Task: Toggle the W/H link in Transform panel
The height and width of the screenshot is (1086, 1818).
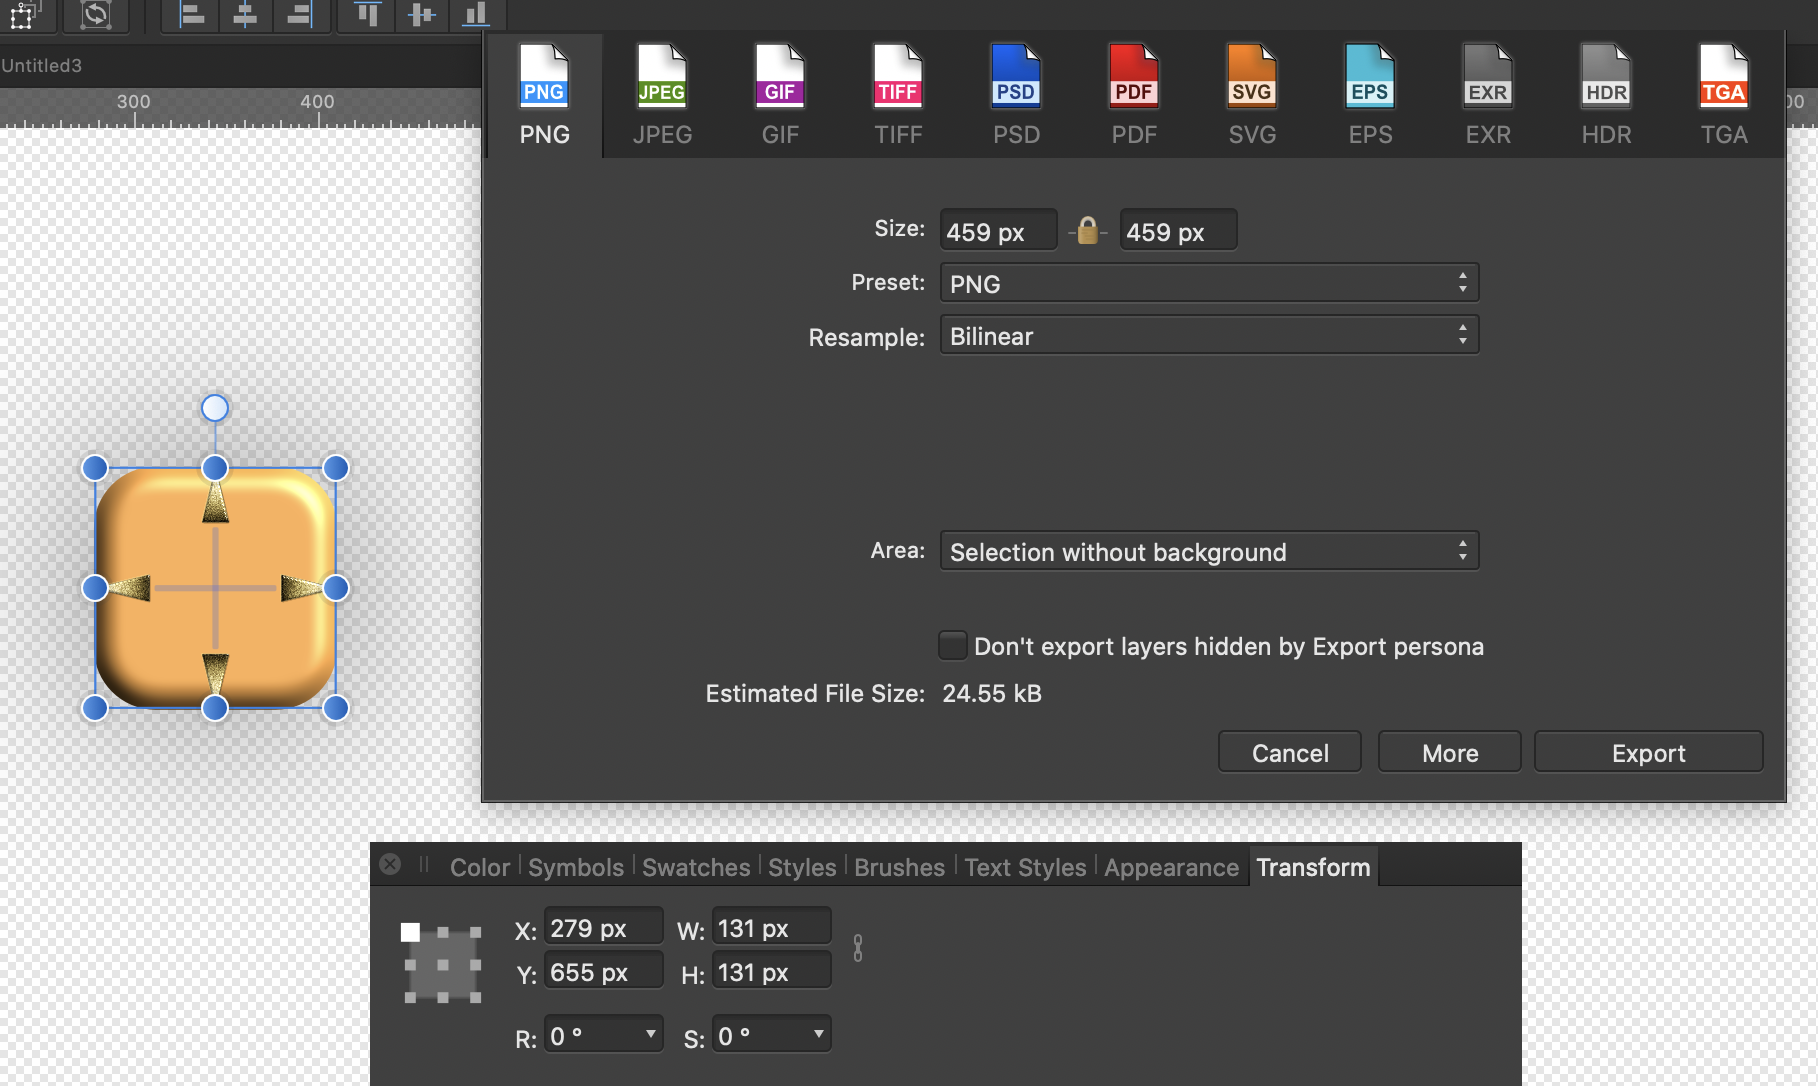Action: click(x=857, y=948)
